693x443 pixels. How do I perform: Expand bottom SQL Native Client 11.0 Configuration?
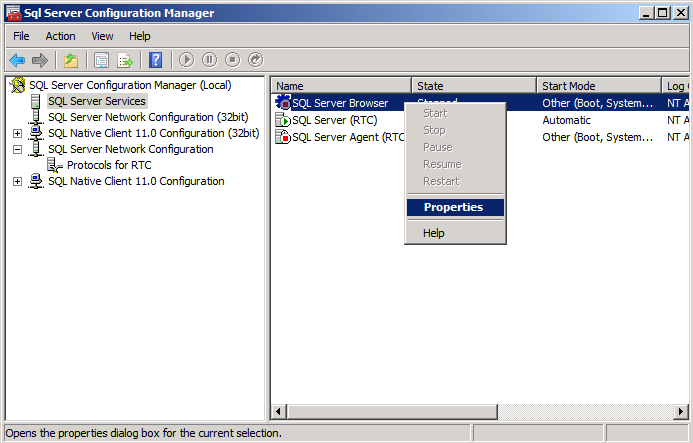point(17,181)
